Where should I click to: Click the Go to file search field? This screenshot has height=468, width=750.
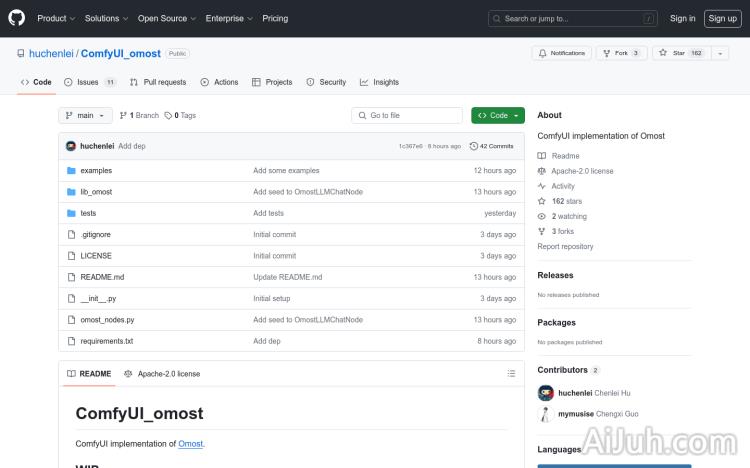pos(407,116)
